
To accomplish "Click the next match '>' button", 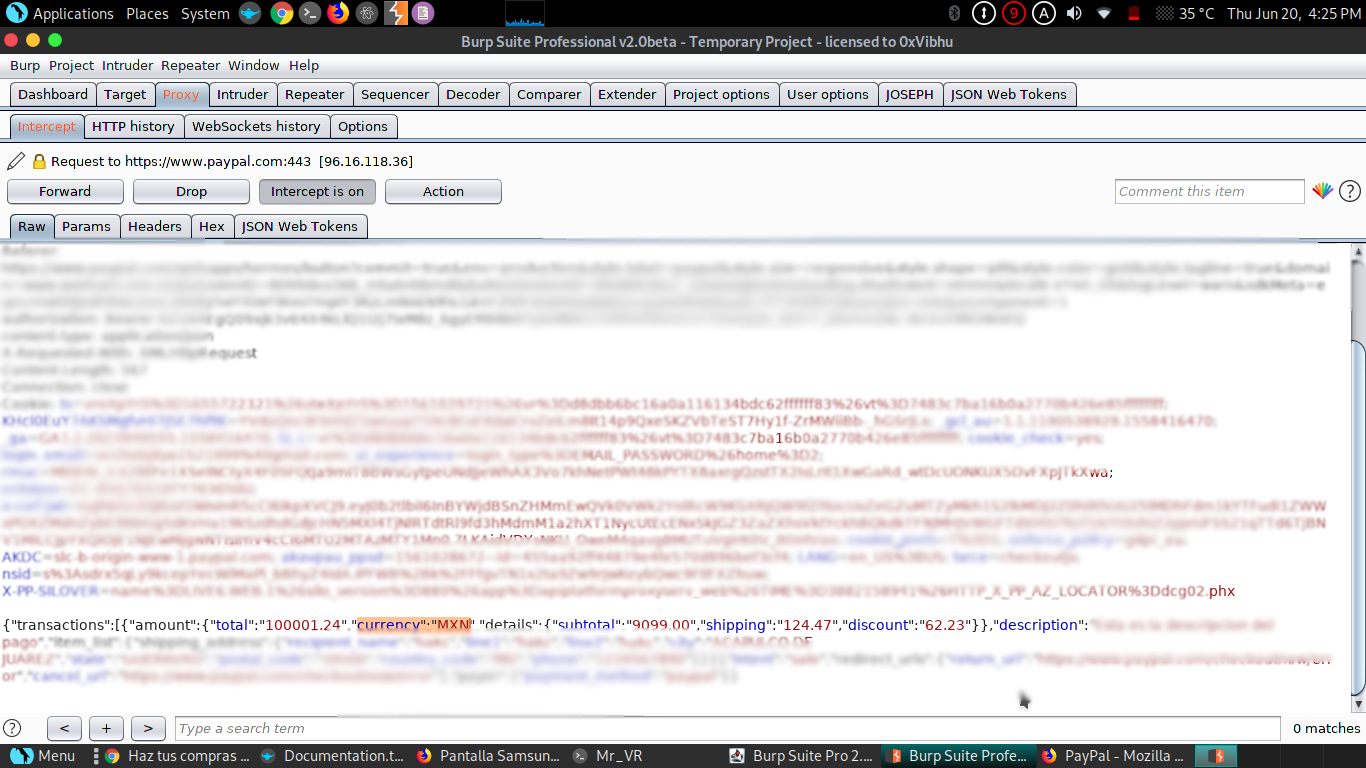I will pyautogui.click(x=148, y=728).
